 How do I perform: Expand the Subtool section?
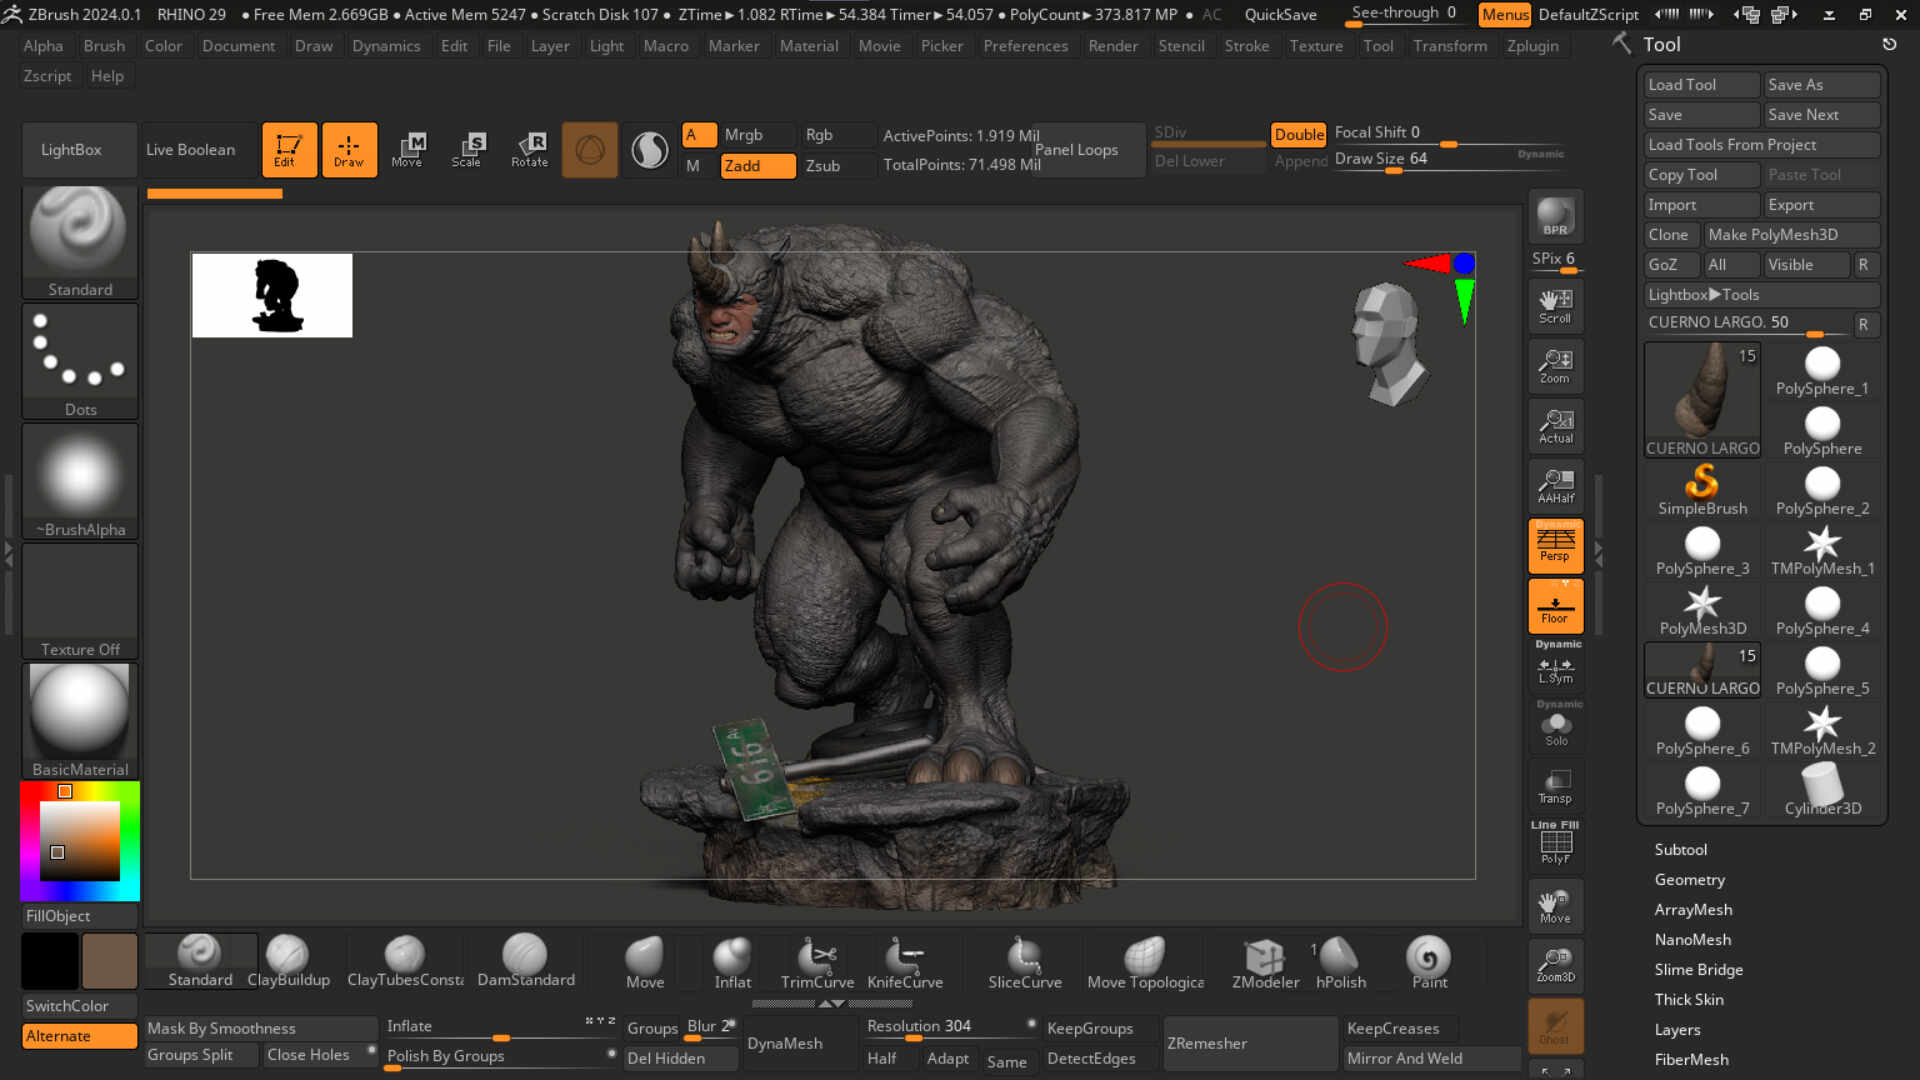coord(1680,849)
